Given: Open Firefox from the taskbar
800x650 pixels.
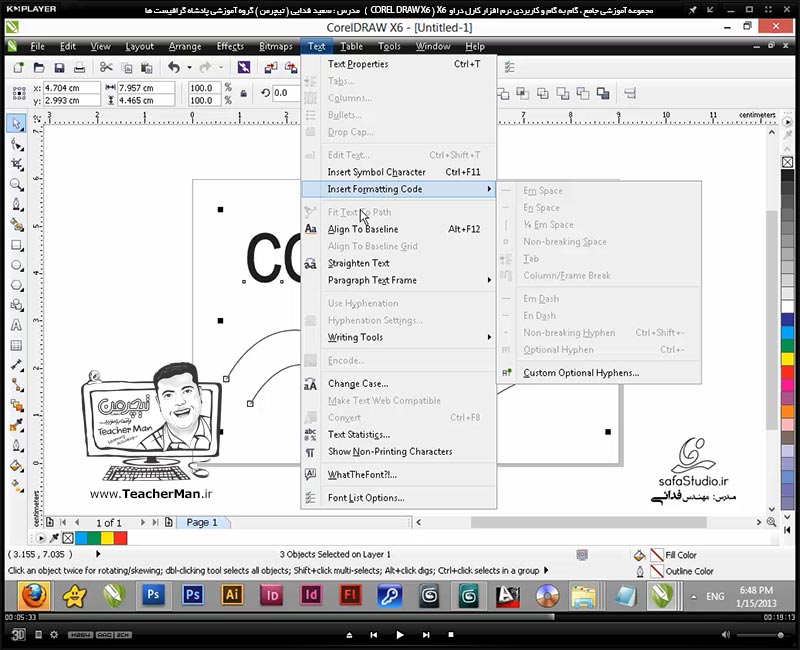Looking at the screenshot, I should pyautogui.click(x=34, y=595).
